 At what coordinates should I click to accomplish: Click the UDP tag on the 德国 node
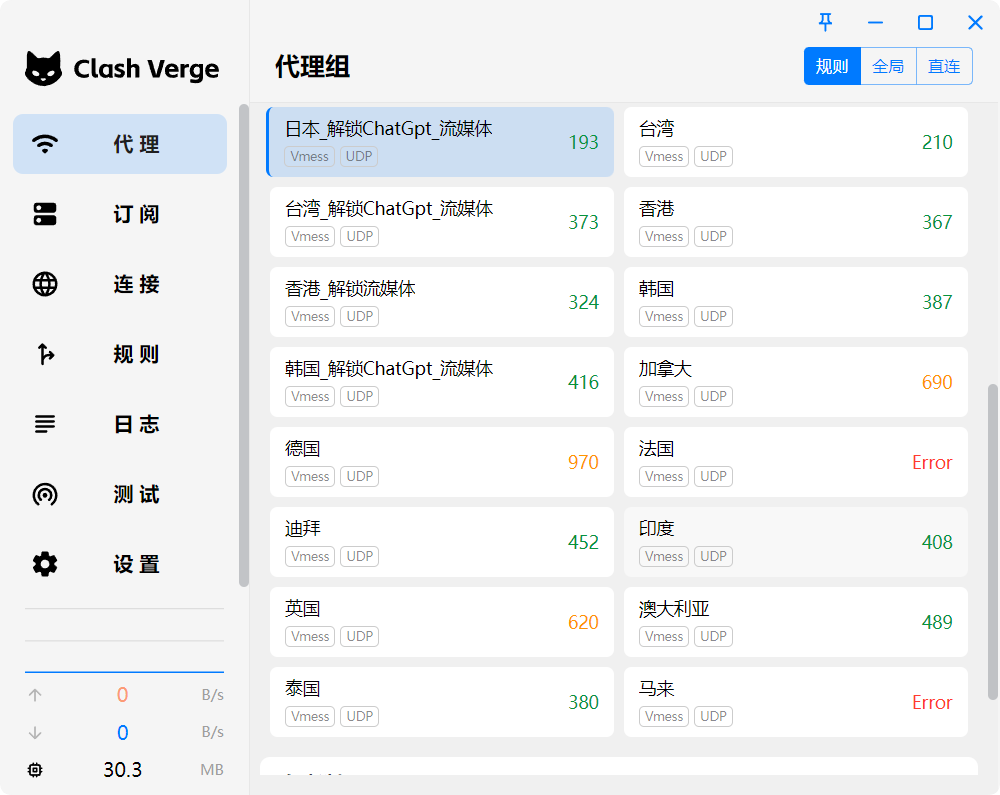tap(359, 476)
